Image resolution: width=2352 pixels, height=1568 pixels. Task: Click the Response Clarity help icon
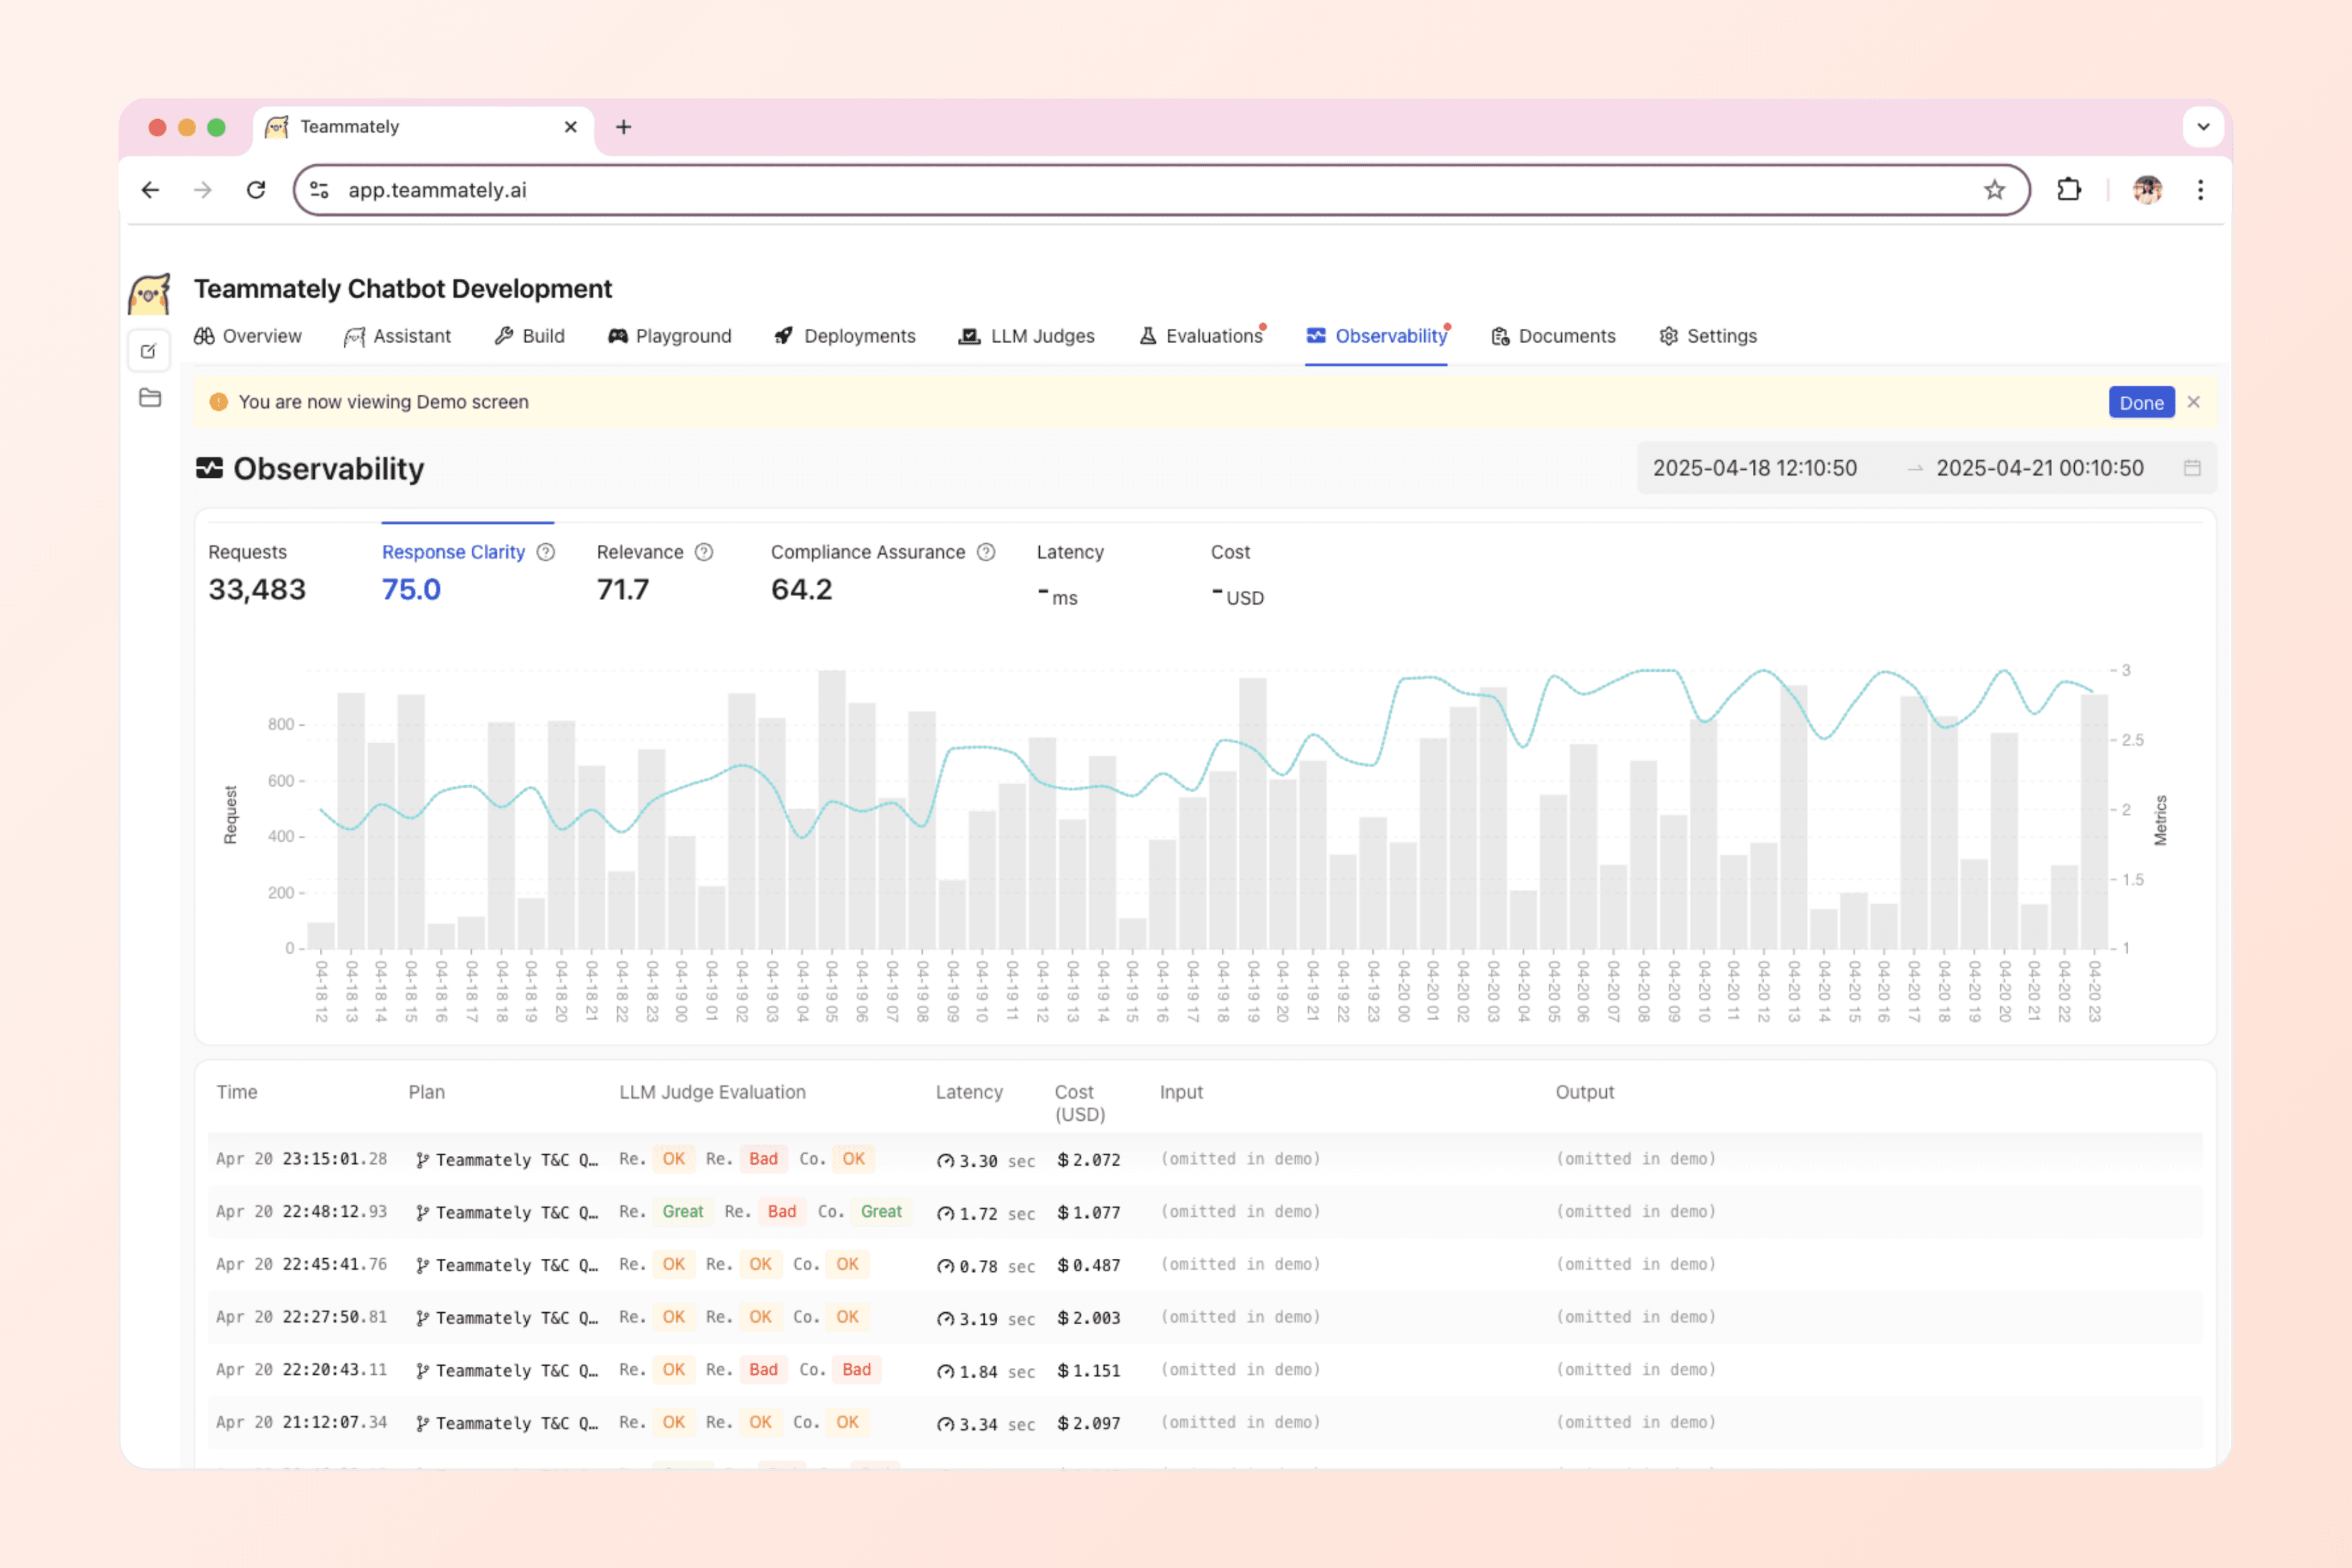tap(545, 552)
